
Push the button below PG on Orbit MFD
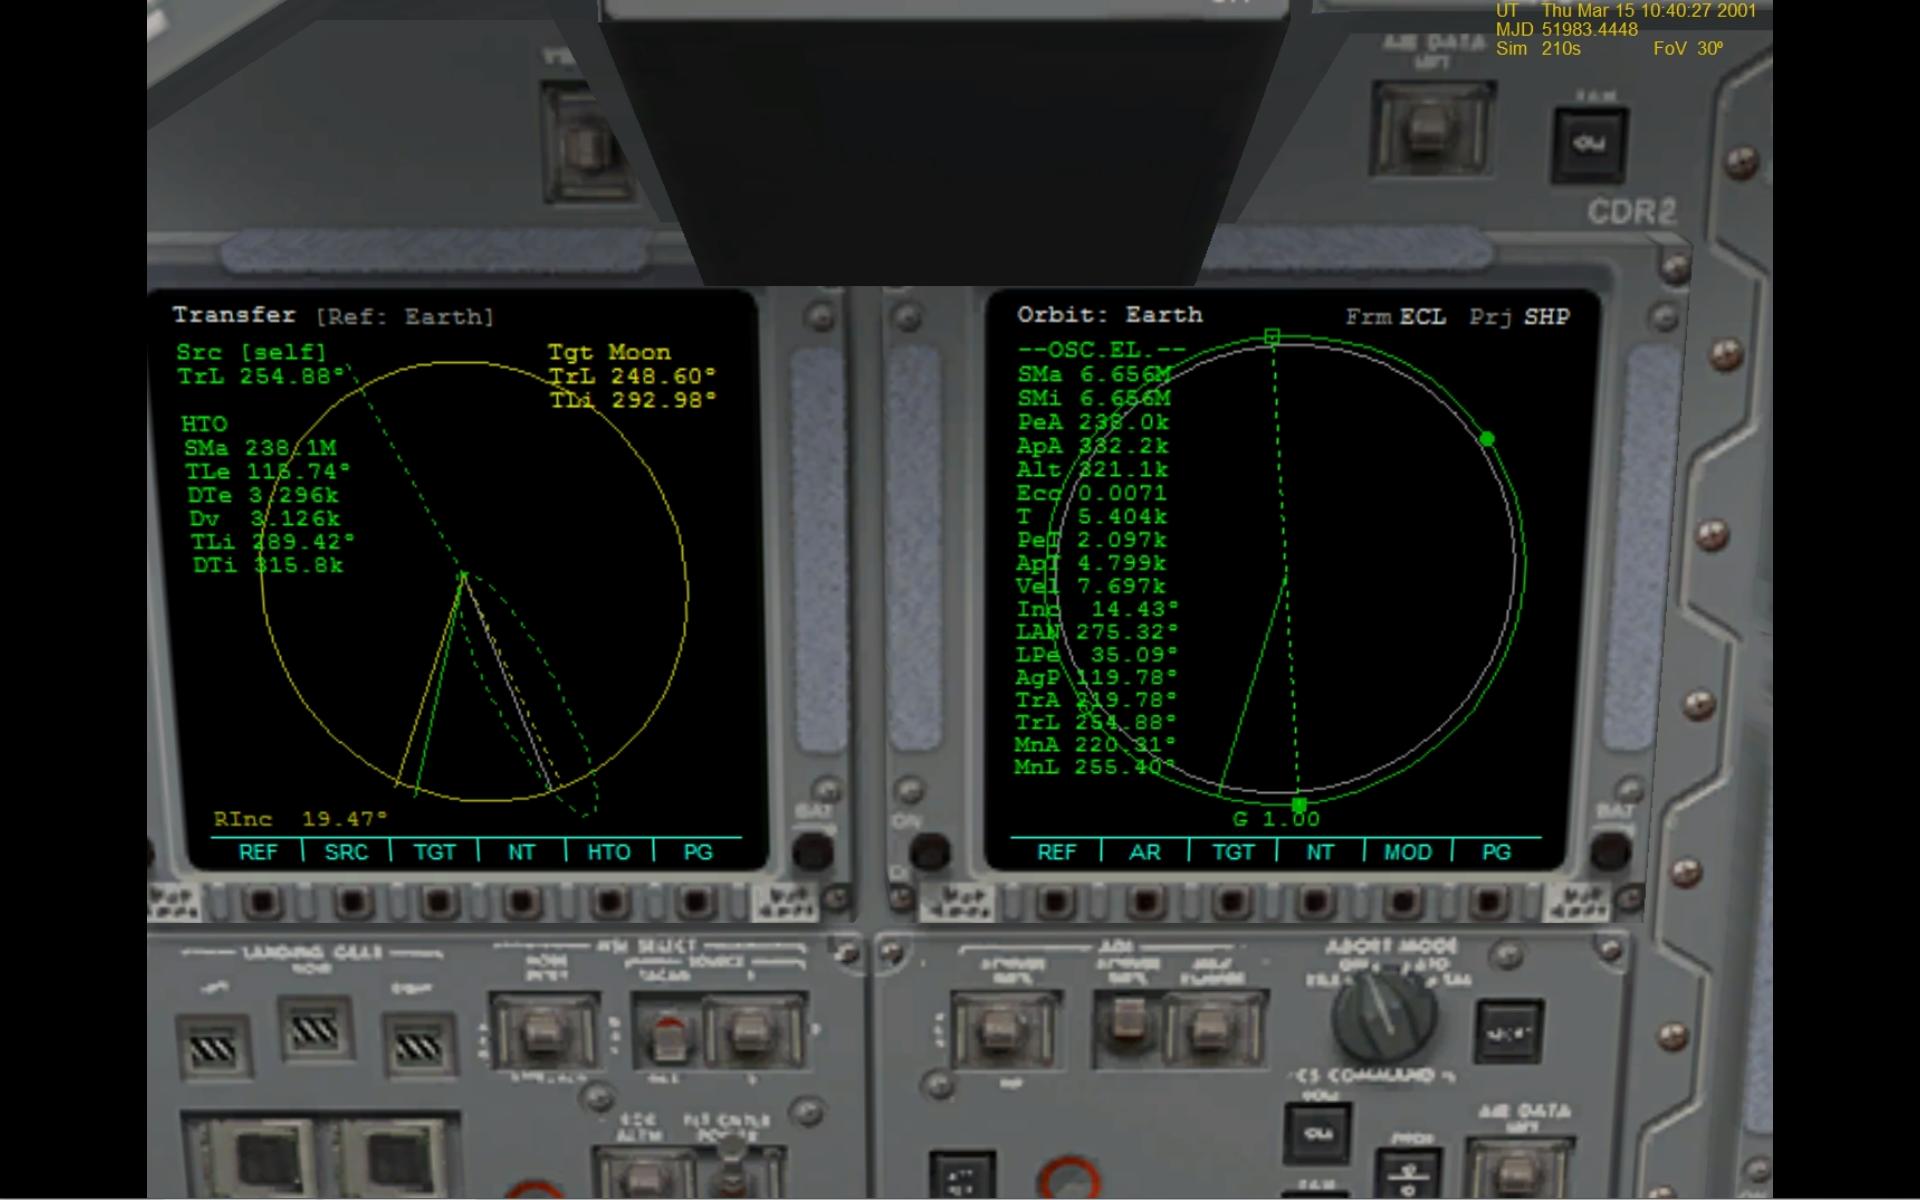(x=1491, y=902)
